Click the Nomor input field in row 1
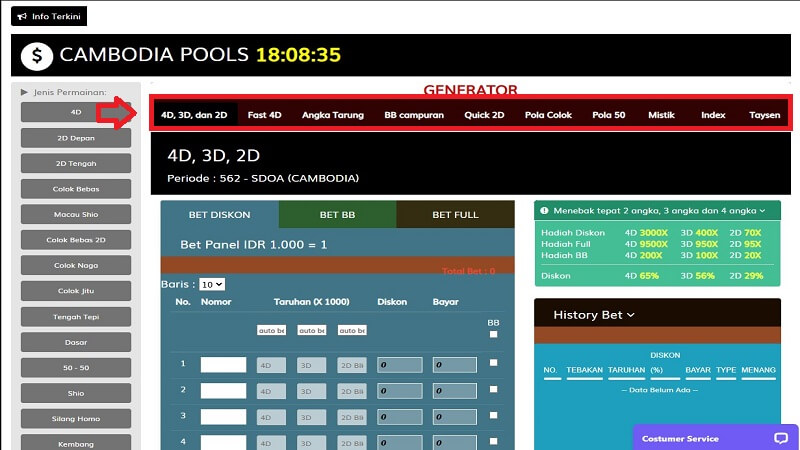Image resolution: width=800 pixels, height=450 pixels. point(223,365)
